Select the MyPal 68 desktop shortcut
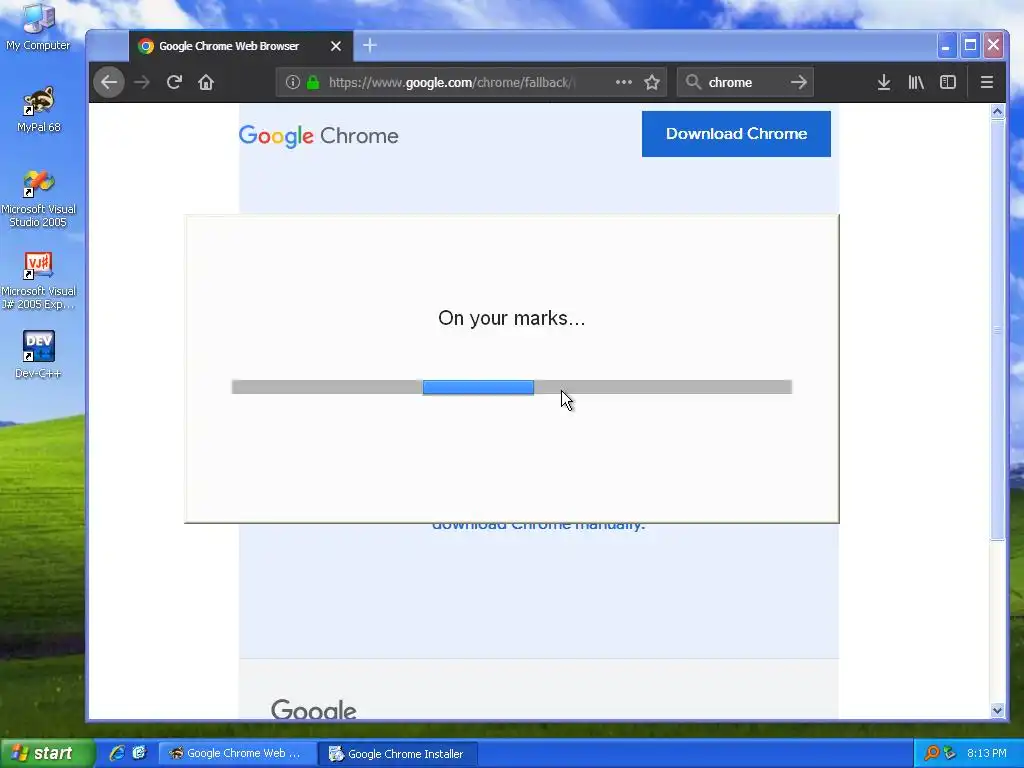 (x=39, y=110)
